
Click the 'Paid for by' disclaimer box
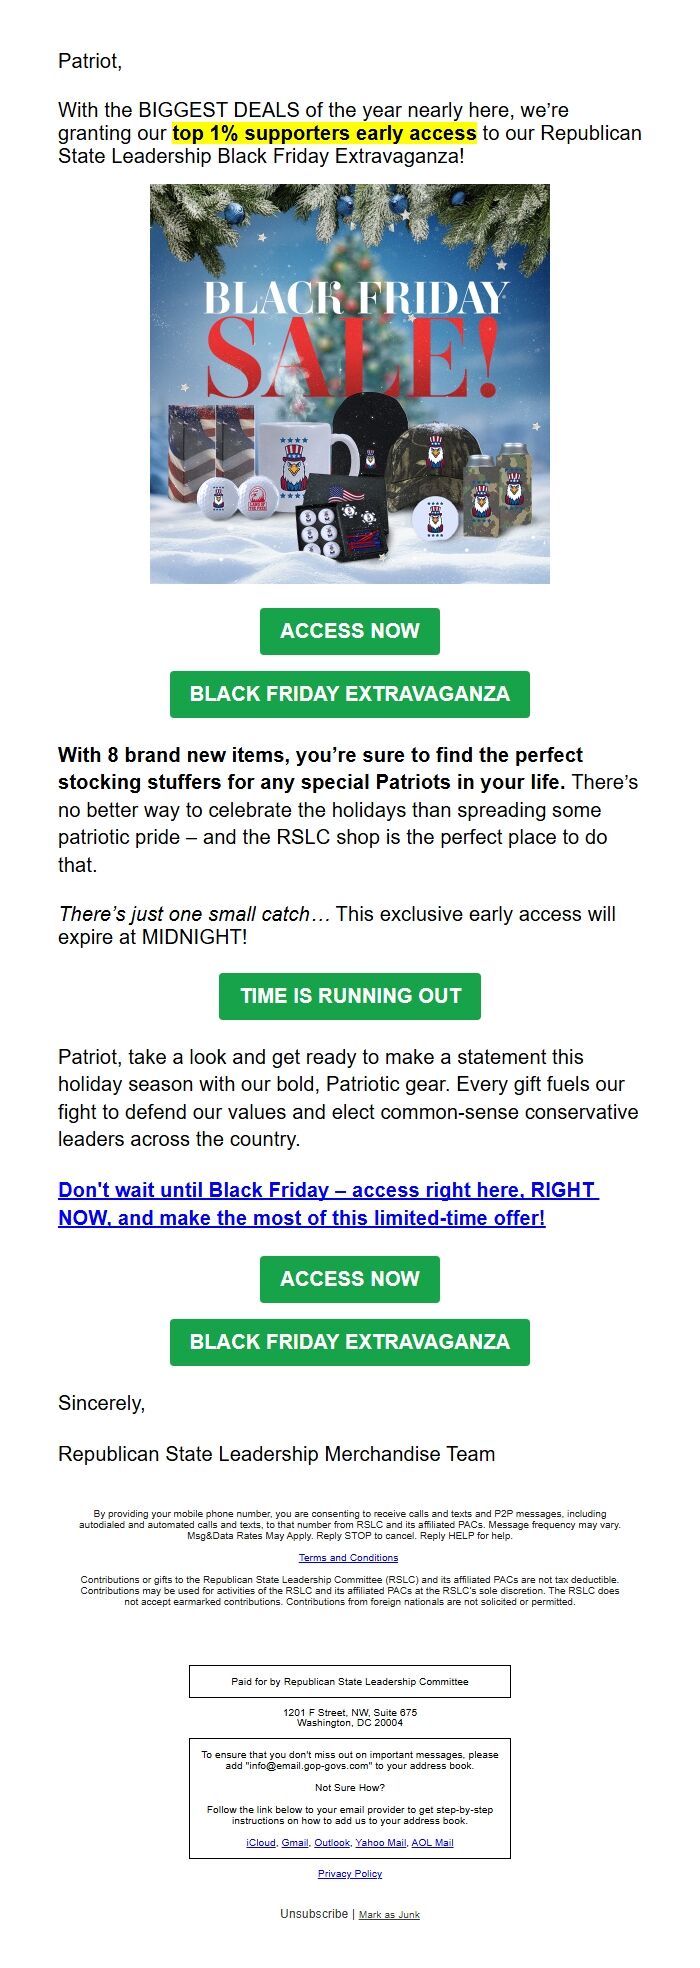coord(350,1681)
